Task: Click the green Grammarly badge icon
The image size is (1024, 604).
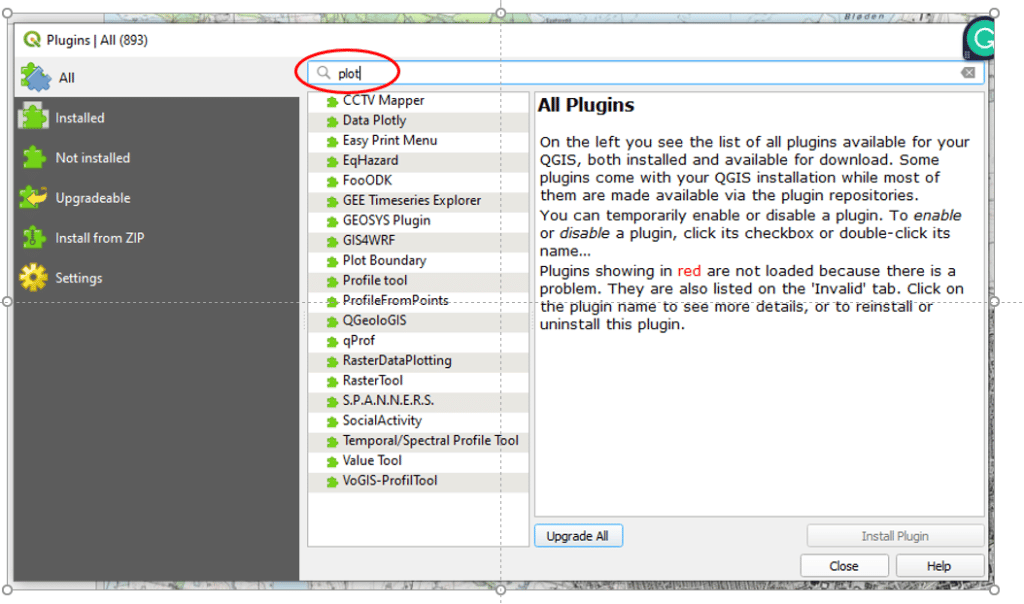Action: (x=980, y=39)
